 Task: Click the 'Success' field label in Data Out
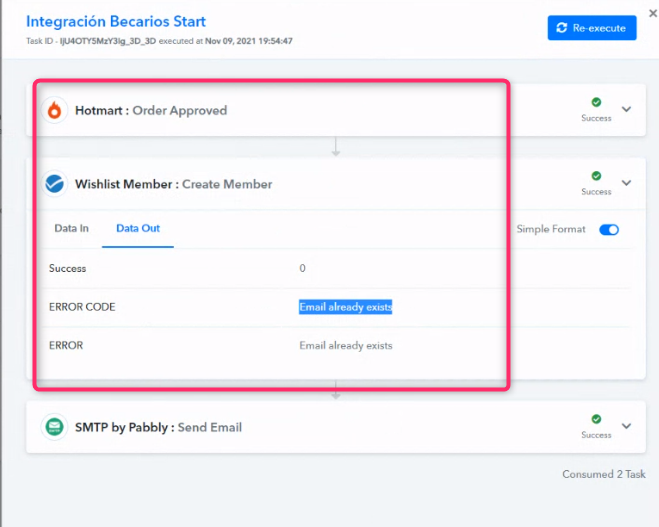pos(67,268)
